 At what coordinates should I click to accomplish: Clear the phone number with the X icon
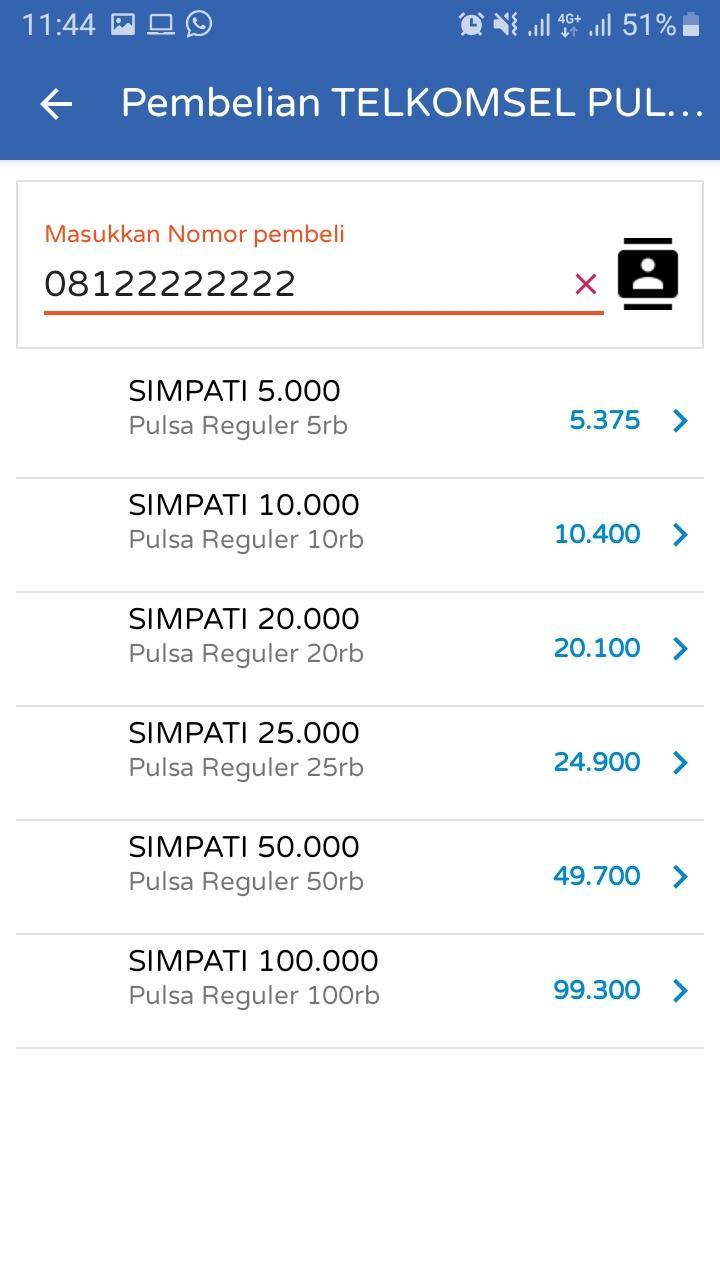(x=586, y=284)
